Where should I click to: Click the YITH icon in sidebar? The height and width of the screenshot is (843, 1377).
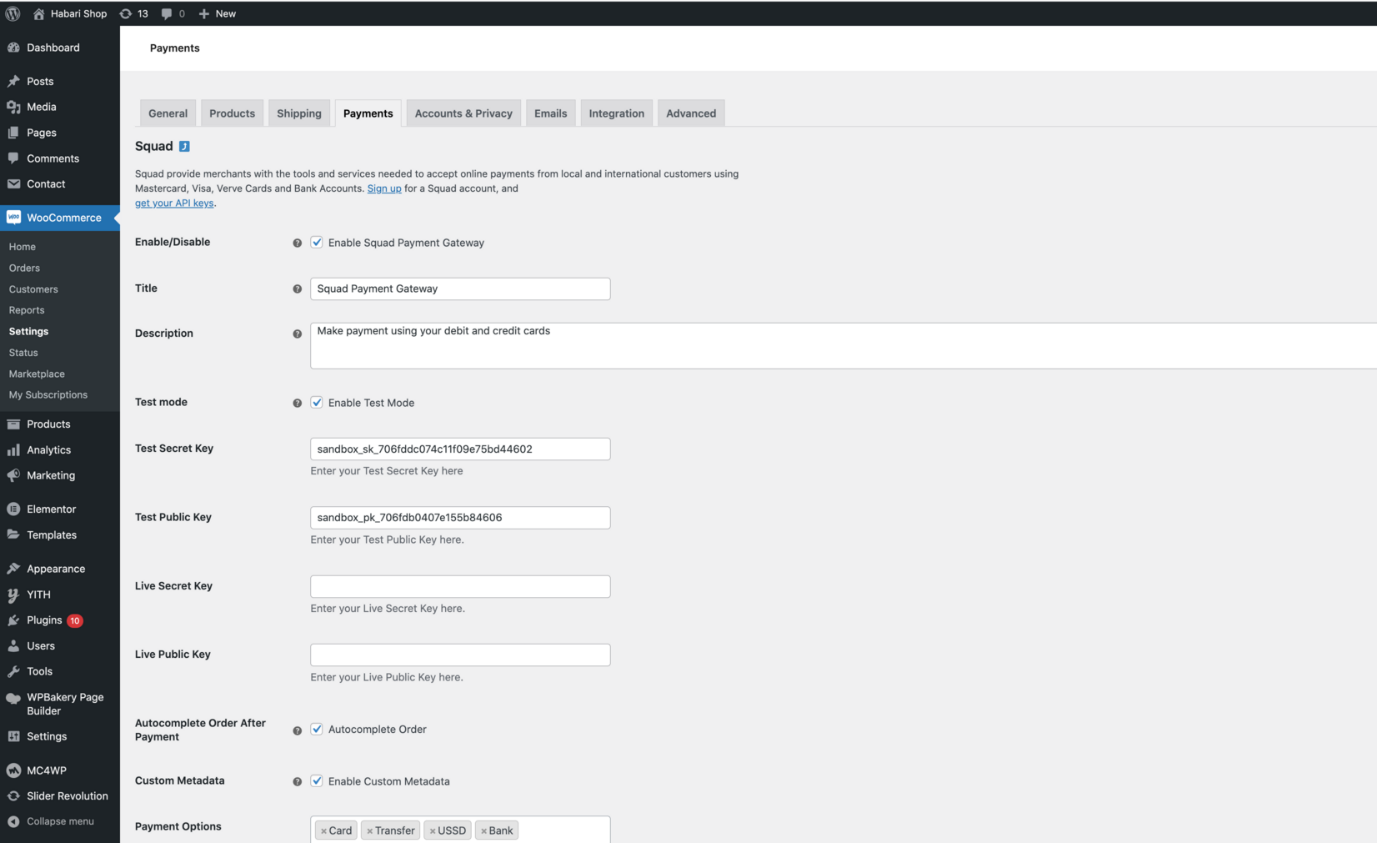coord(13,595)
